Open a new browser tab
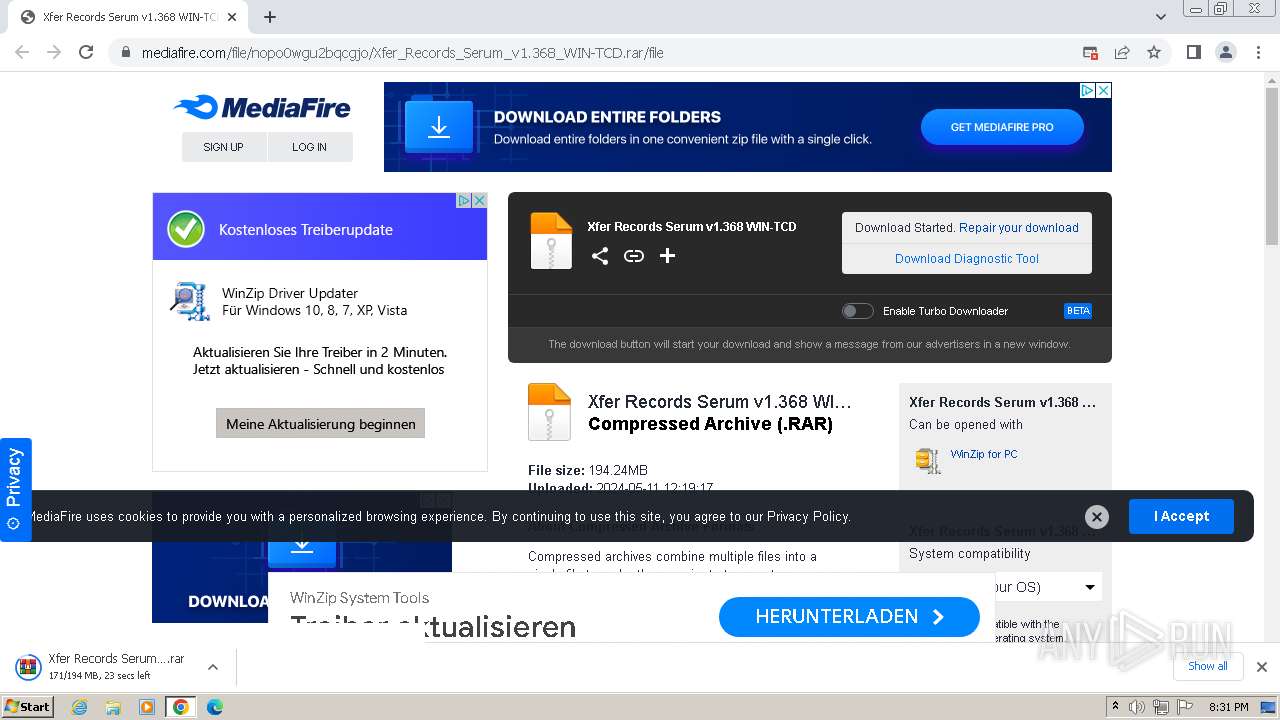Image resolution: width=1280 pixels, height=720 pixels. [x=270, y=17]
